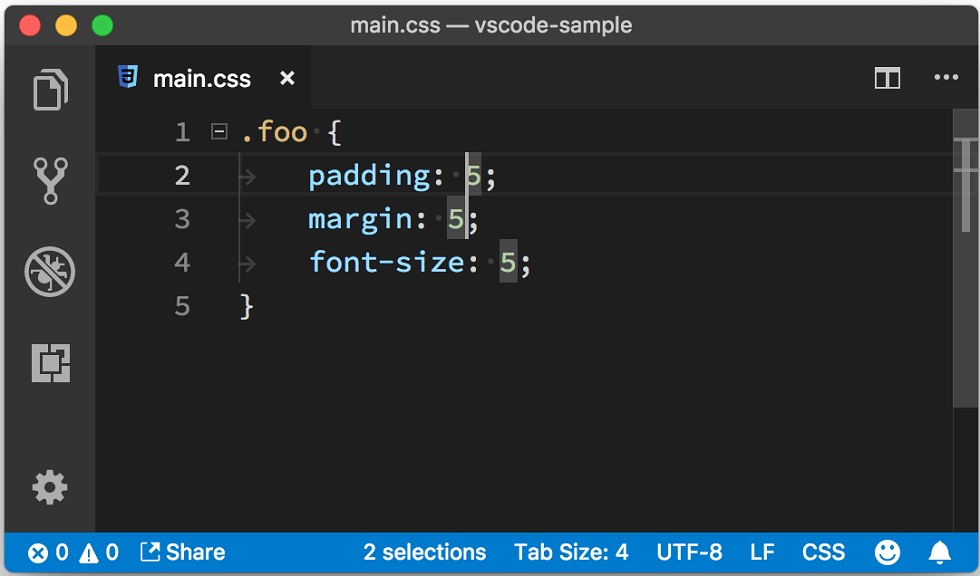The height and width of the screenshot is (576, 980).
Task: Close the main.css tab
Action: click(x=288, y=78)
